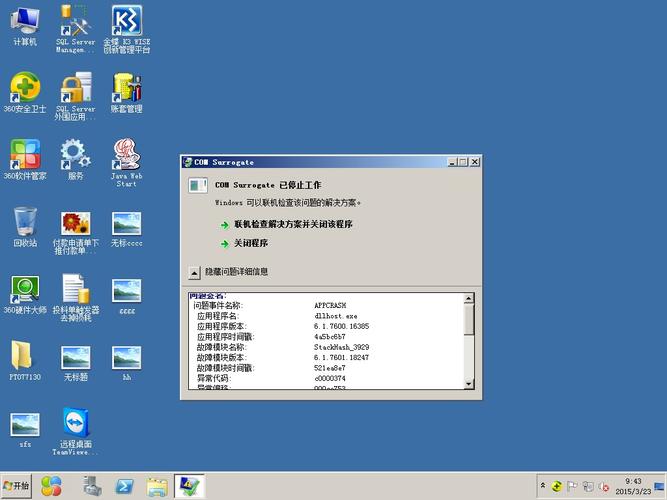This screenshot has height=500, width=667.
Task: Collapse 隐藏问题详细信息 details section
Action: tap(195, 272)
